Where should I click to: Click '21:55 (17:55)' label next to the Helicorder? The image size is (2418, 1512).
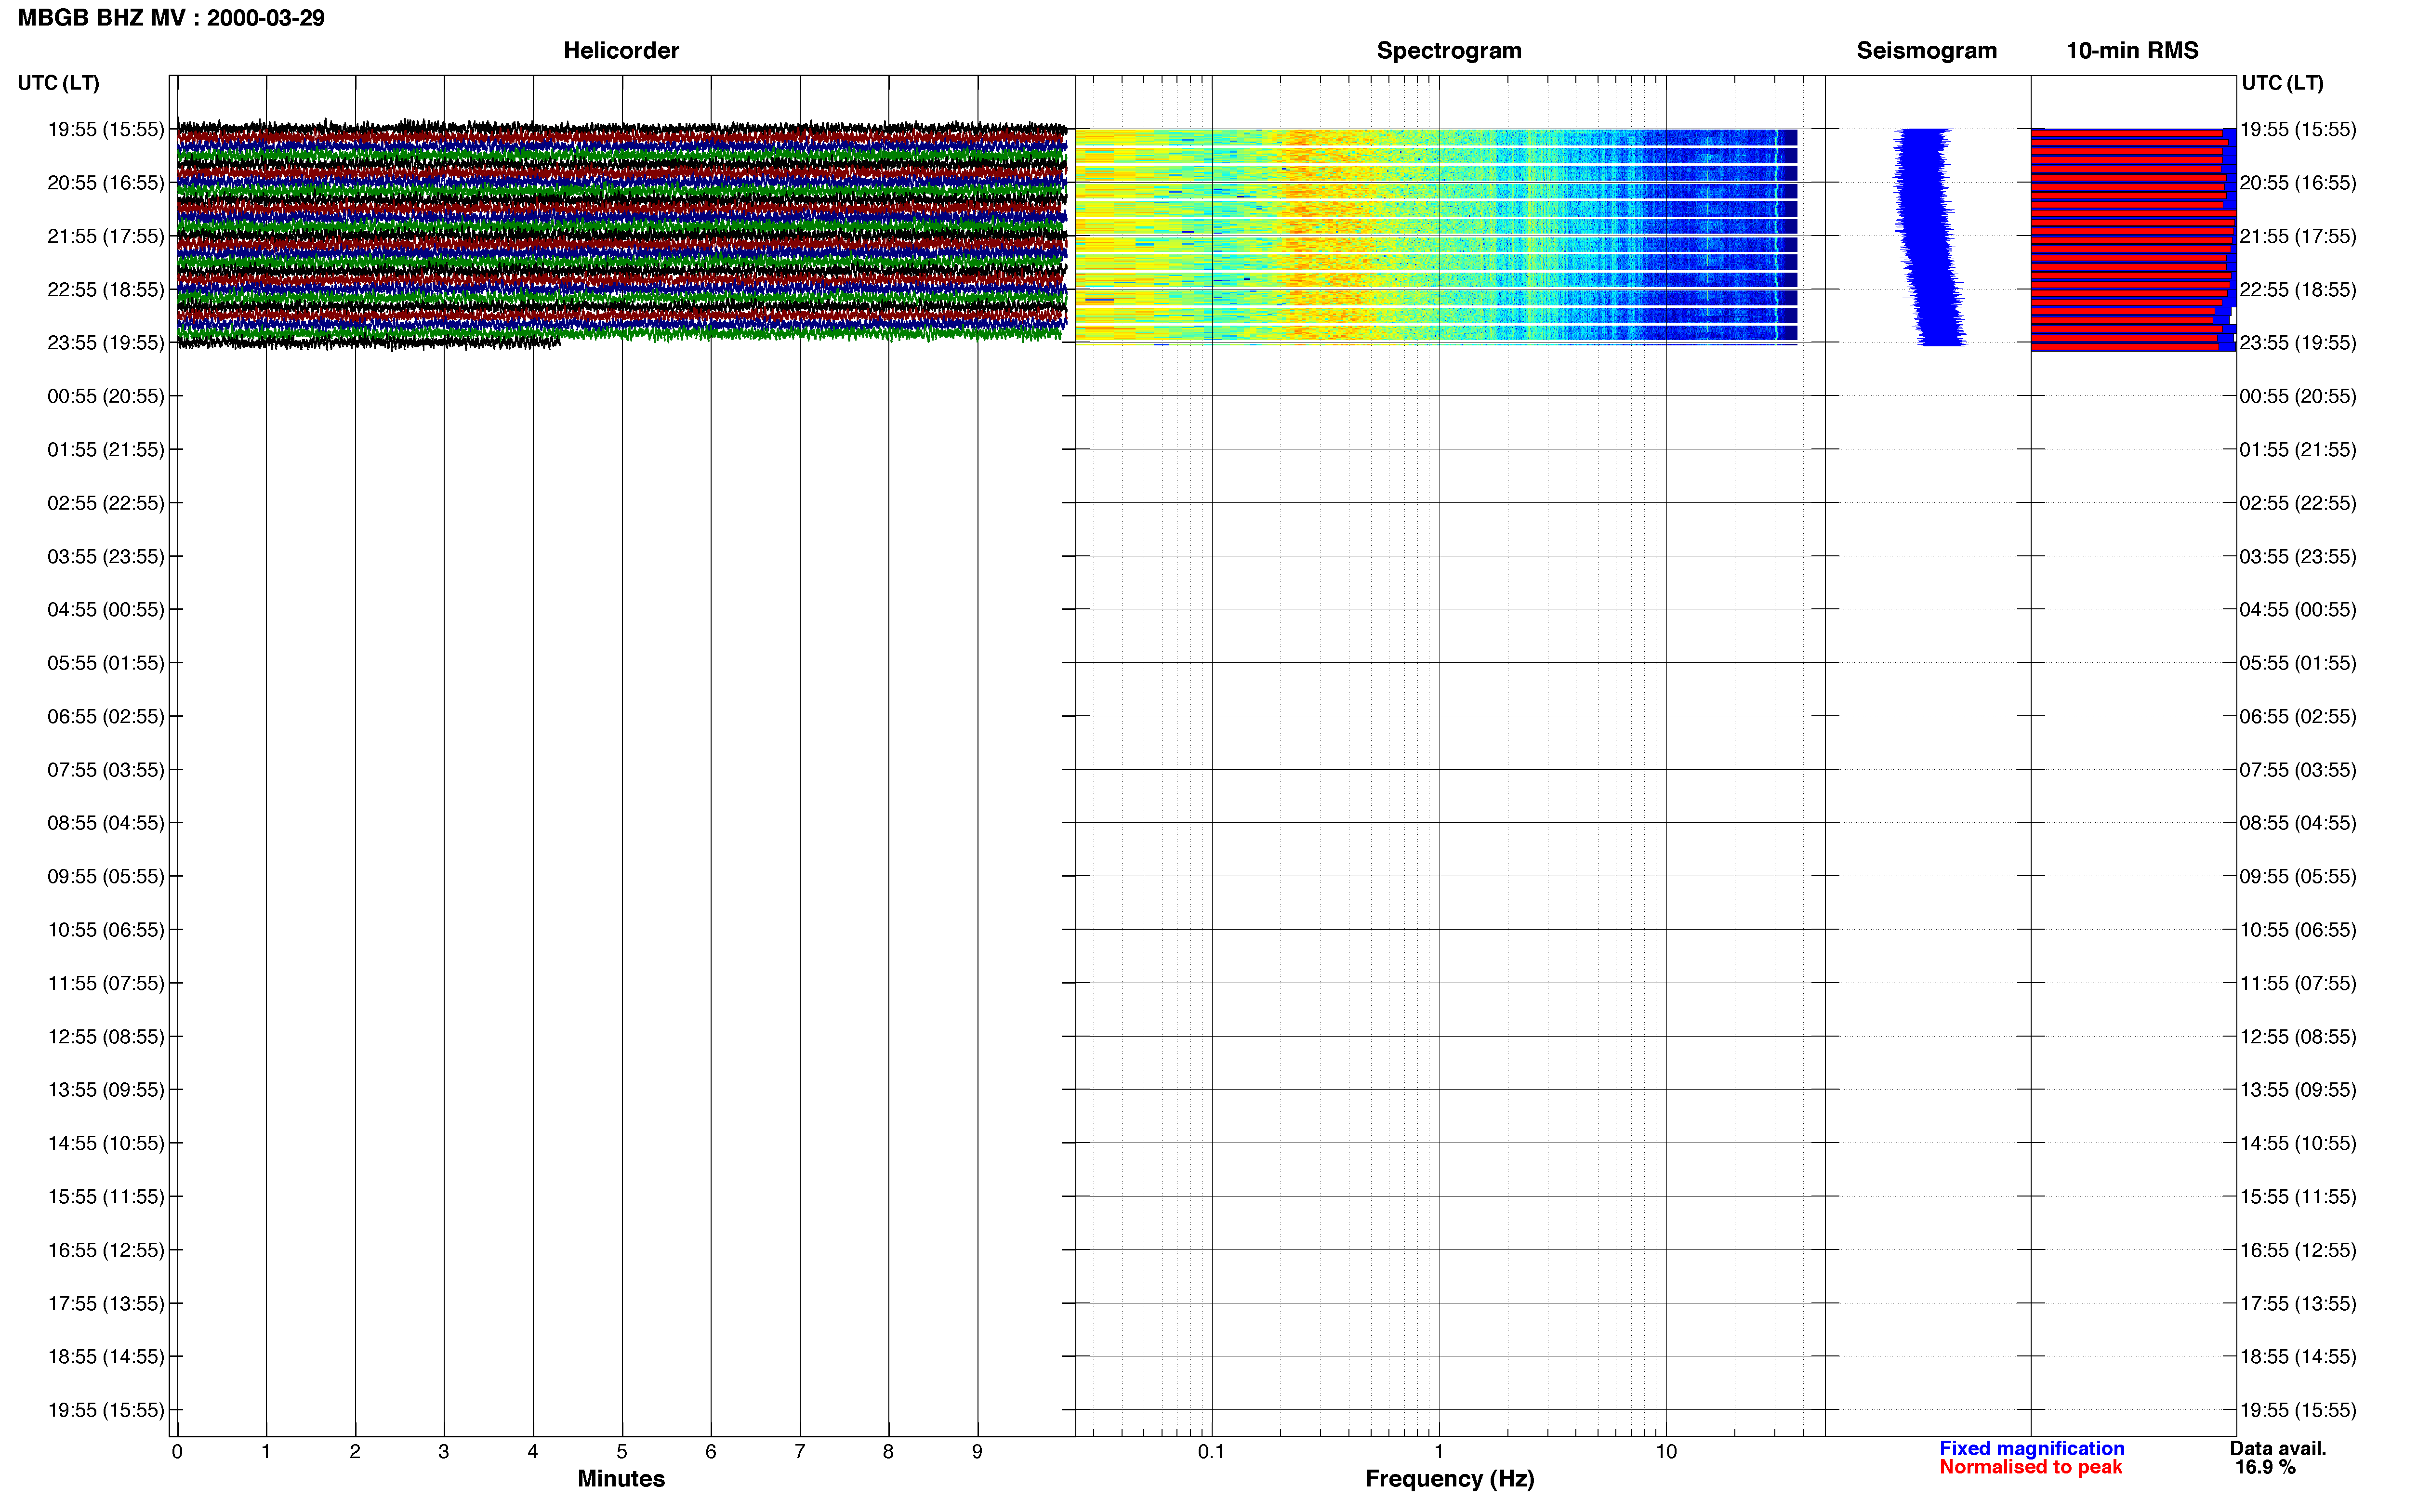(106, 236)
